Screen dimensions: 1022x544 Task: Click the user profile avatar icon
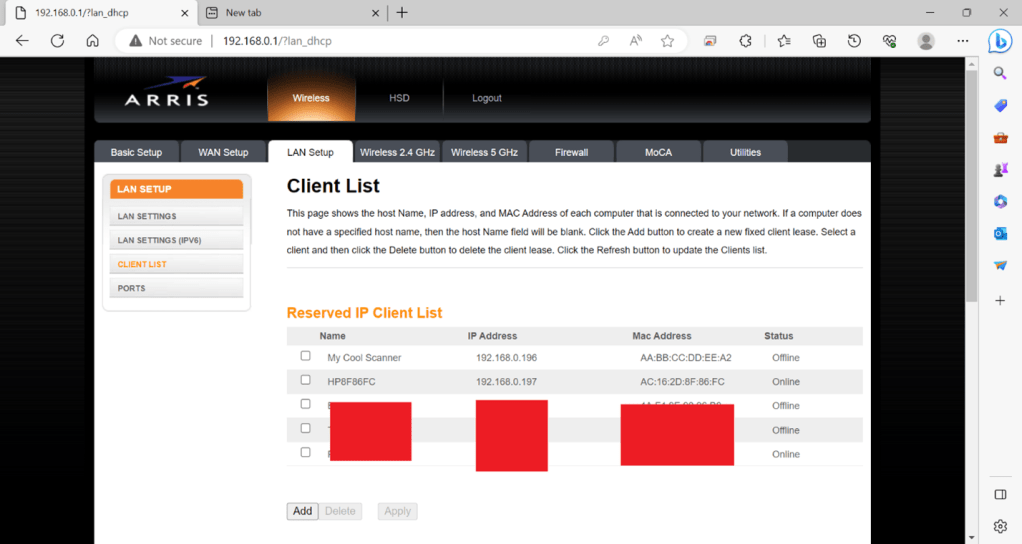tap(926, 41)
